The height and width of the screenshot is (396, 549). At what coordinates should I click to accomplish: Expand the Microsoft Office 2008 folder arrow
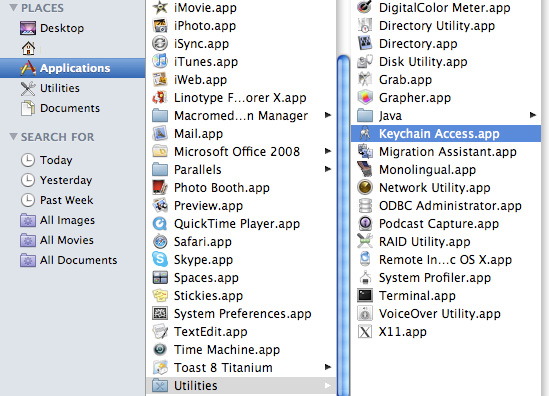328,151
